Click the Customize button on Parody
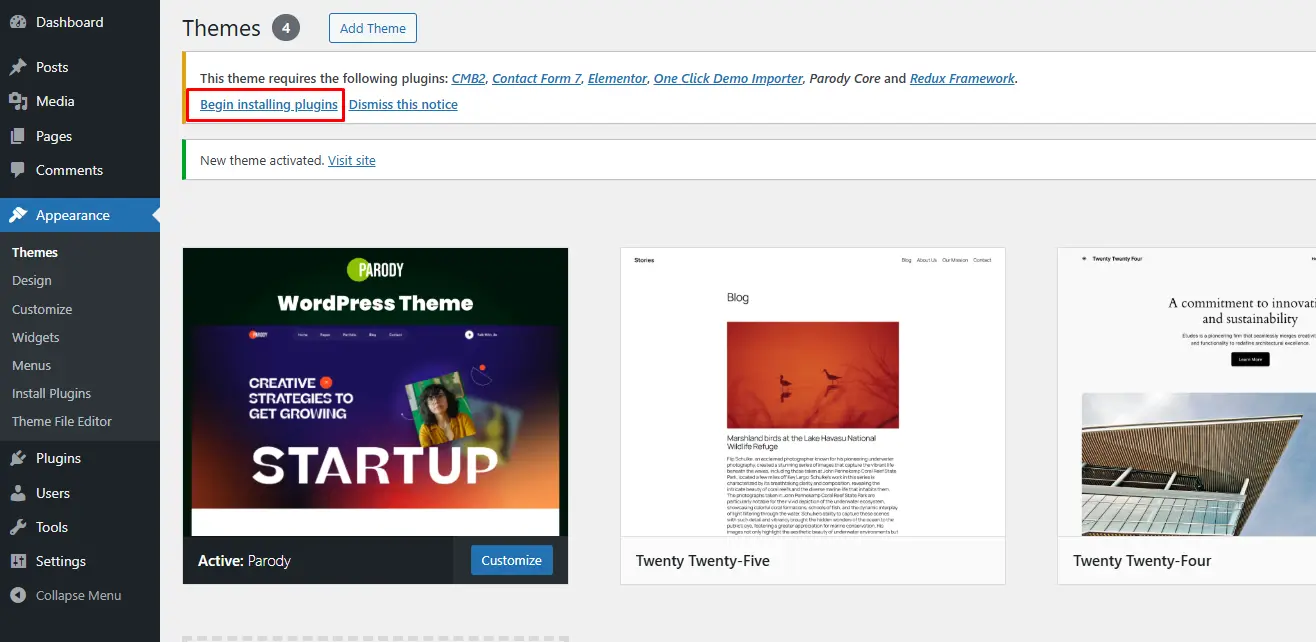 tap(512, 560)
